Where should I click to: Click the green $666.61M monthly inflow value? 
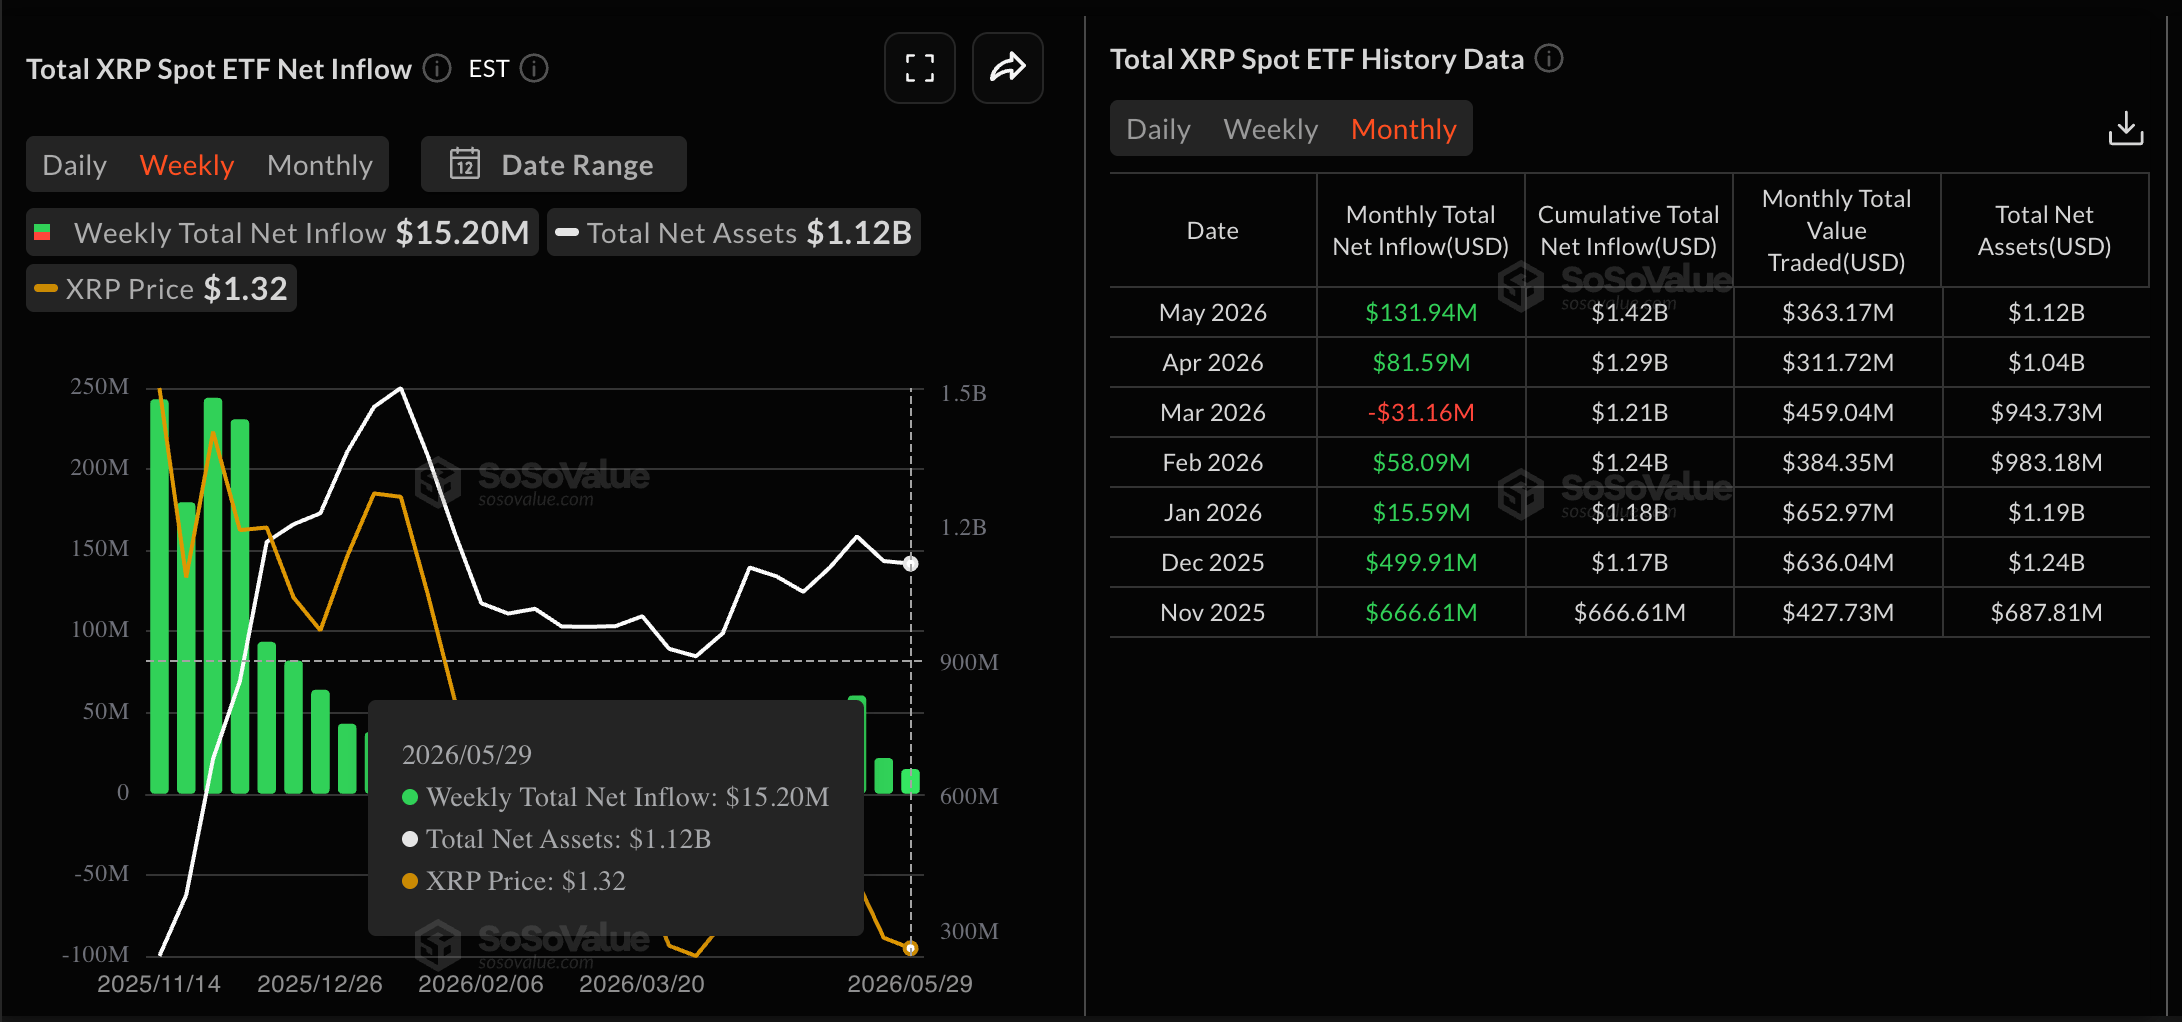(1421, 612)
